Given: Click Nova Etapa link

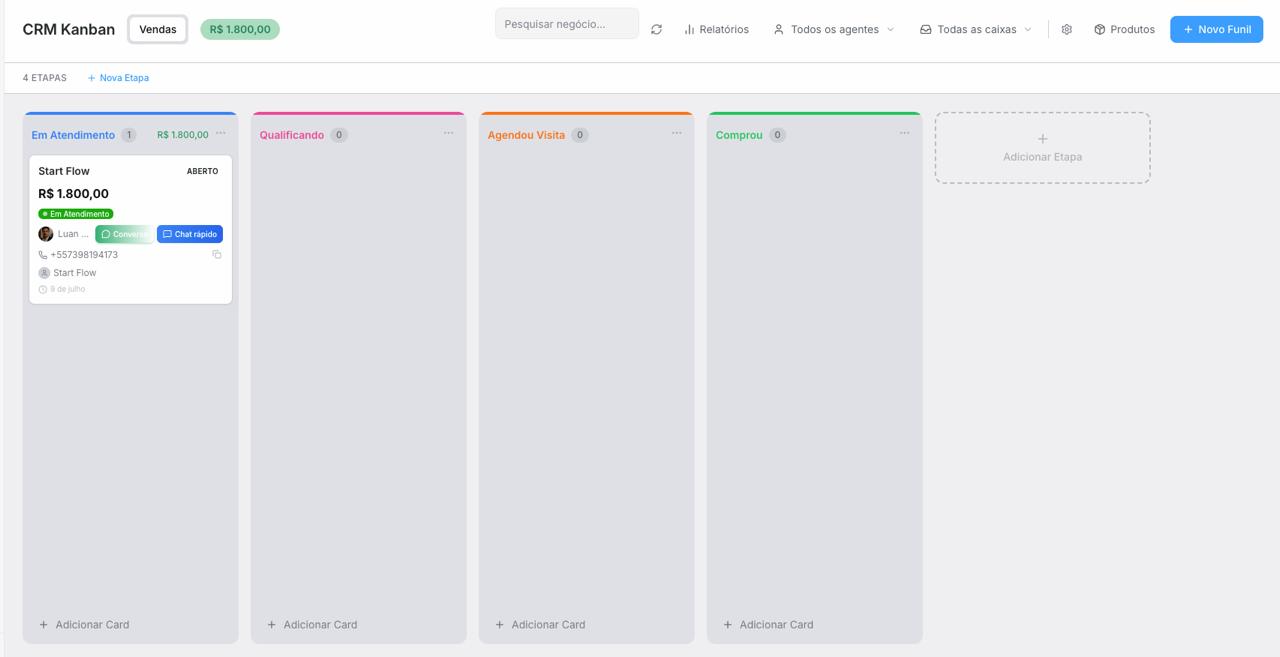Looking at the screenshot, I should (118, 78).
